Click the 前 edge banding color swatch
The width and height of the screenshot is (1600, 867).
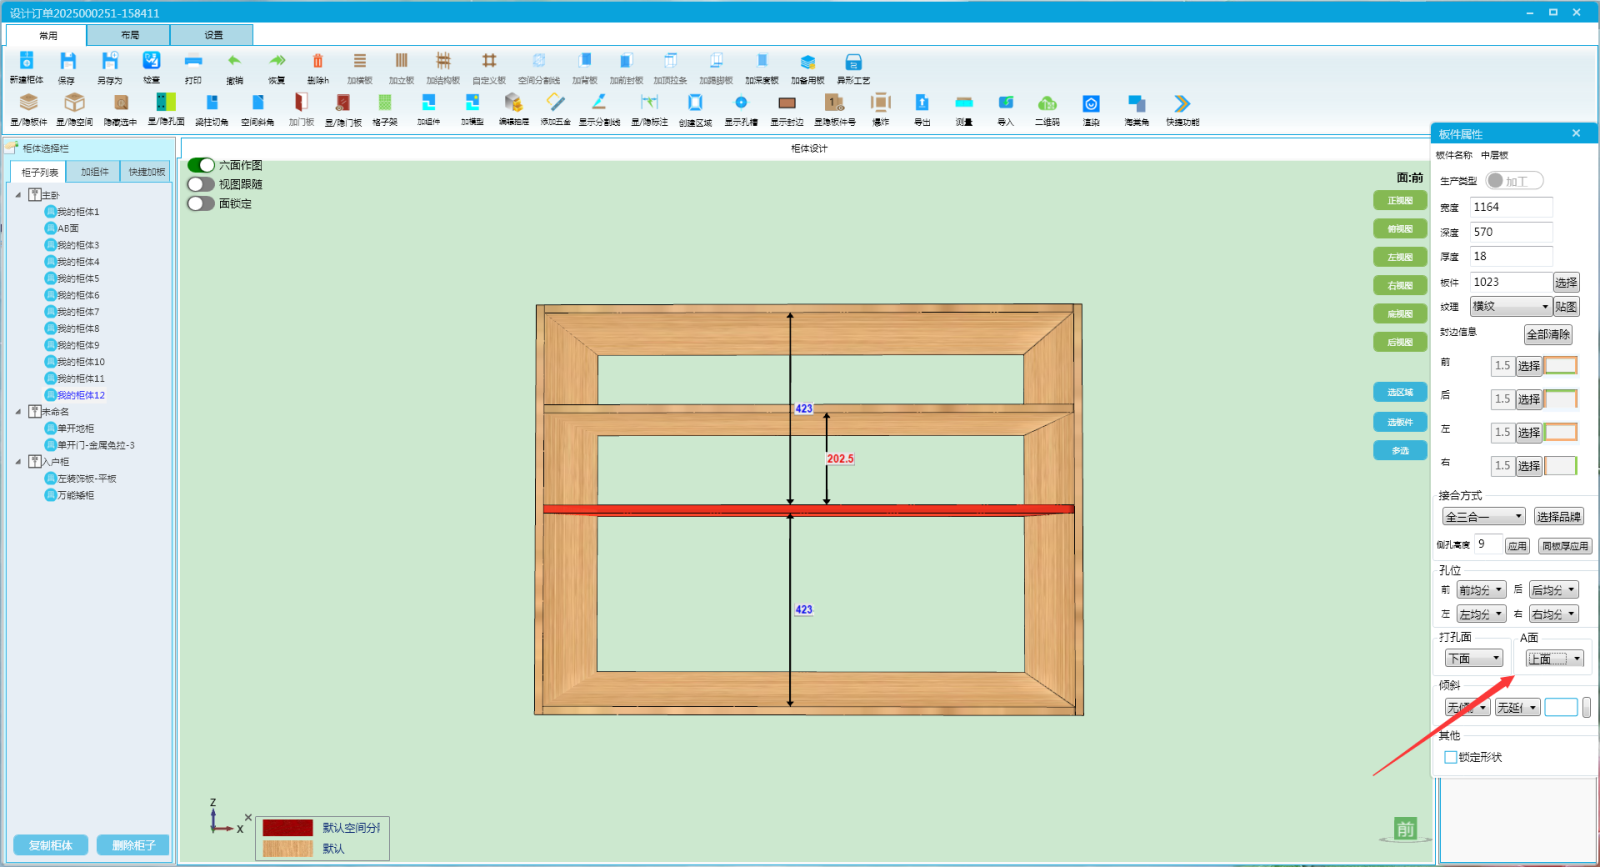[1561, 366]
